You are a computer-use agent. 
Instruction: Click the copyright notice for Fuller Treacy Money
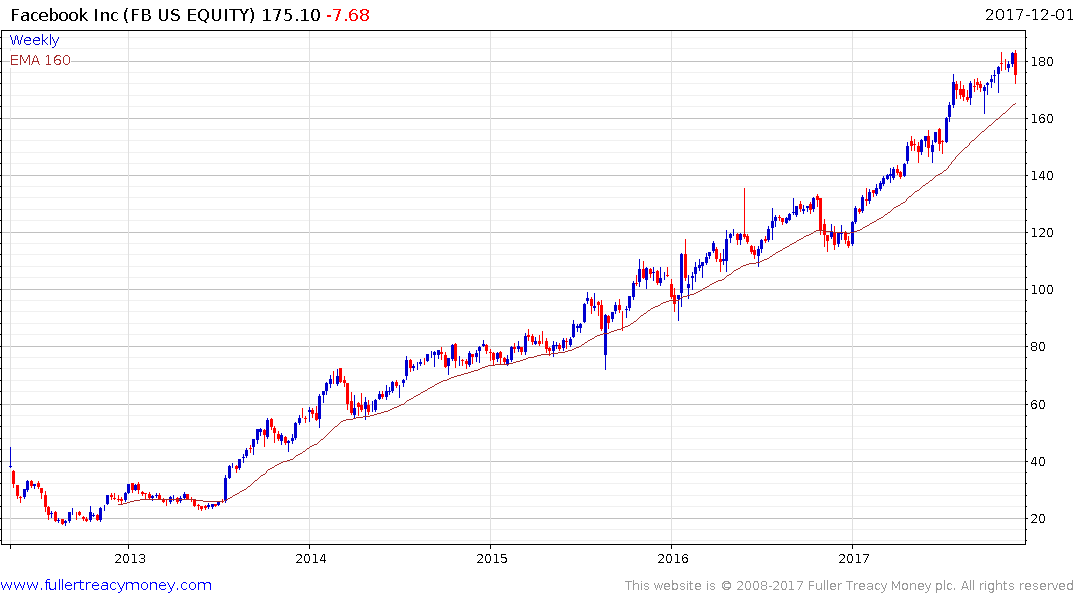point(849,586)
